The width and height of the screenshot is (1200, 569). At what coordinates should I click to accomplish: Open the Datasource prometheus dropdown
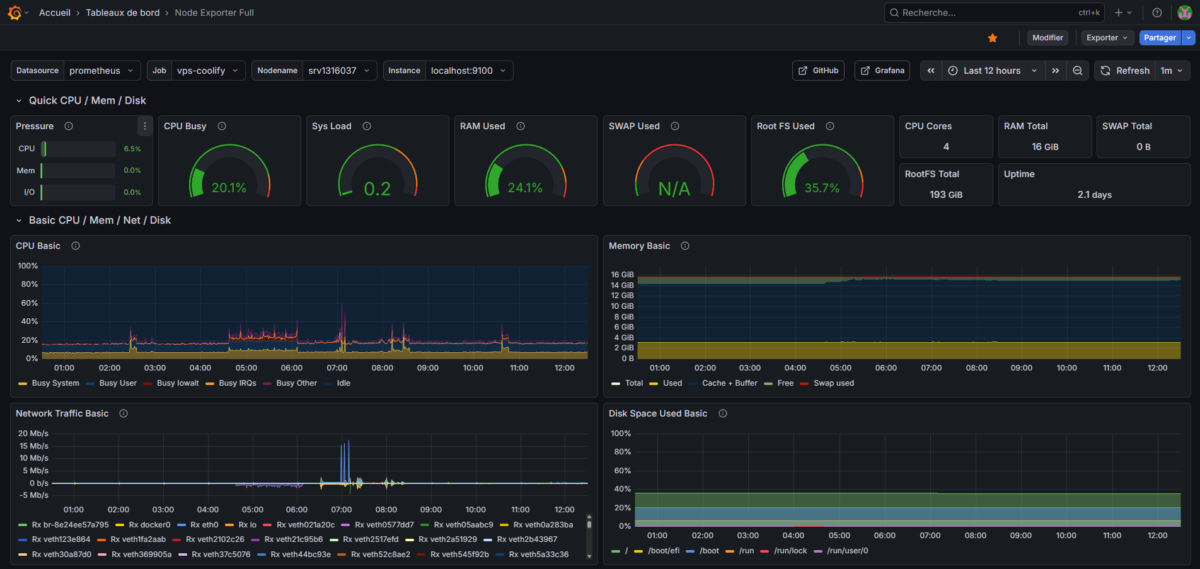click(x=102, y=71)
